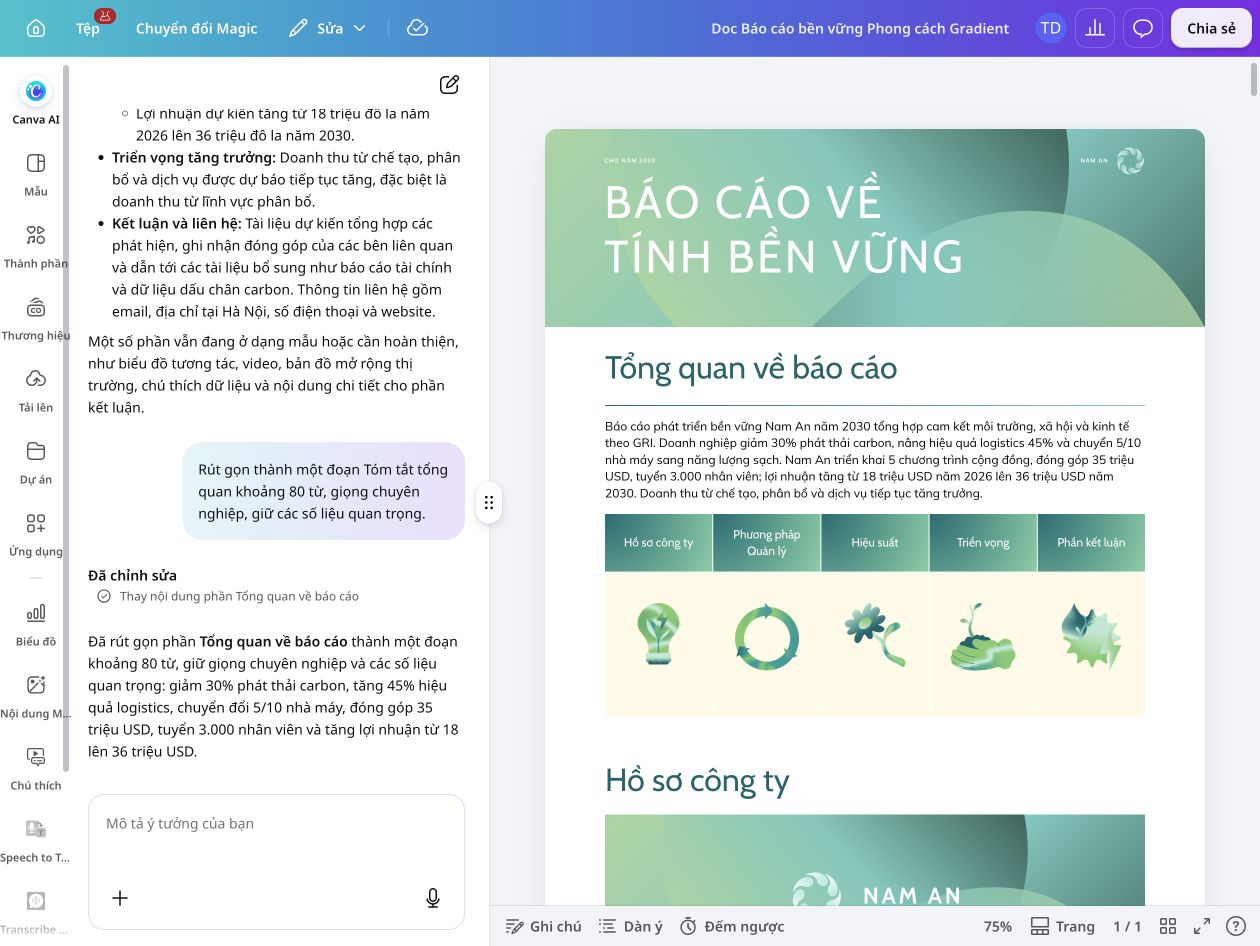This screenshot has height=946, width=1260.
Task: Click the document title Doc Báo cáo bền vững
Action: coord(860,28)
